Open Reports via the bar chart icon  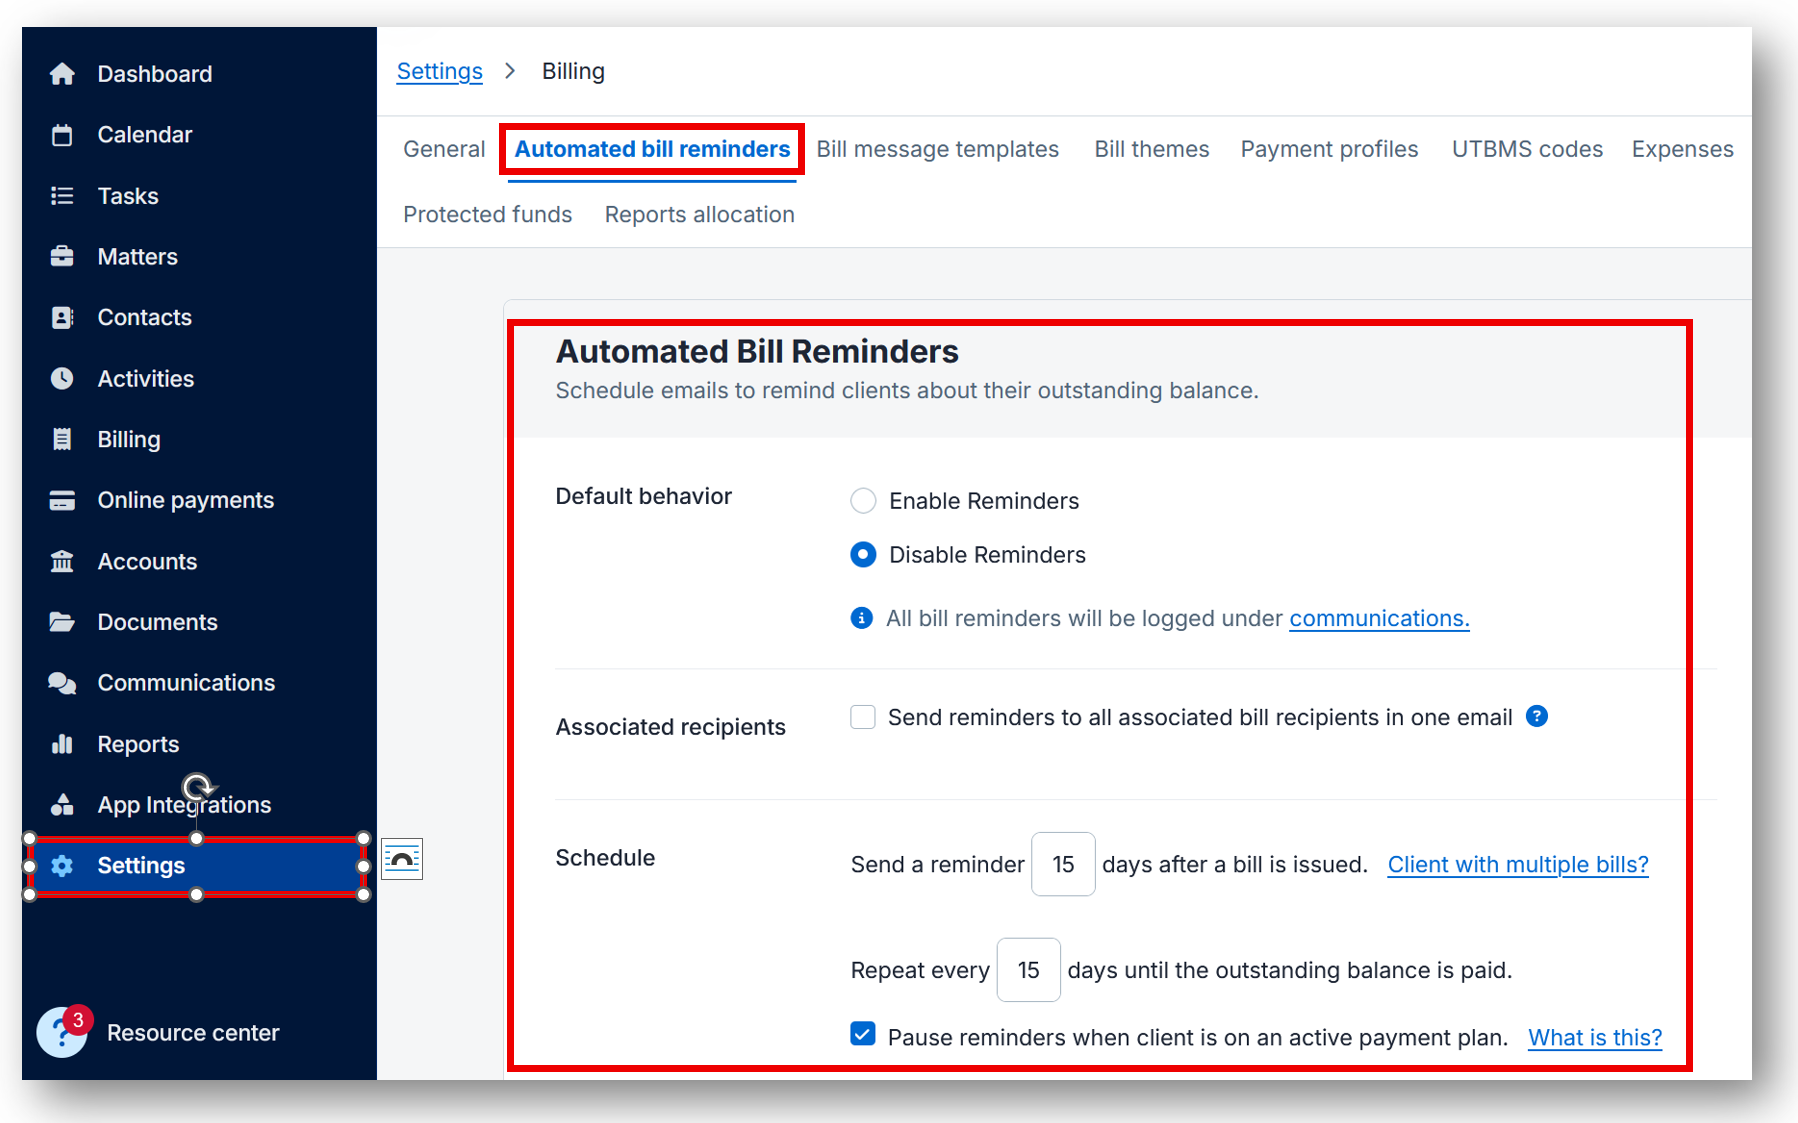pyautogui.click(x=62, y=743)
